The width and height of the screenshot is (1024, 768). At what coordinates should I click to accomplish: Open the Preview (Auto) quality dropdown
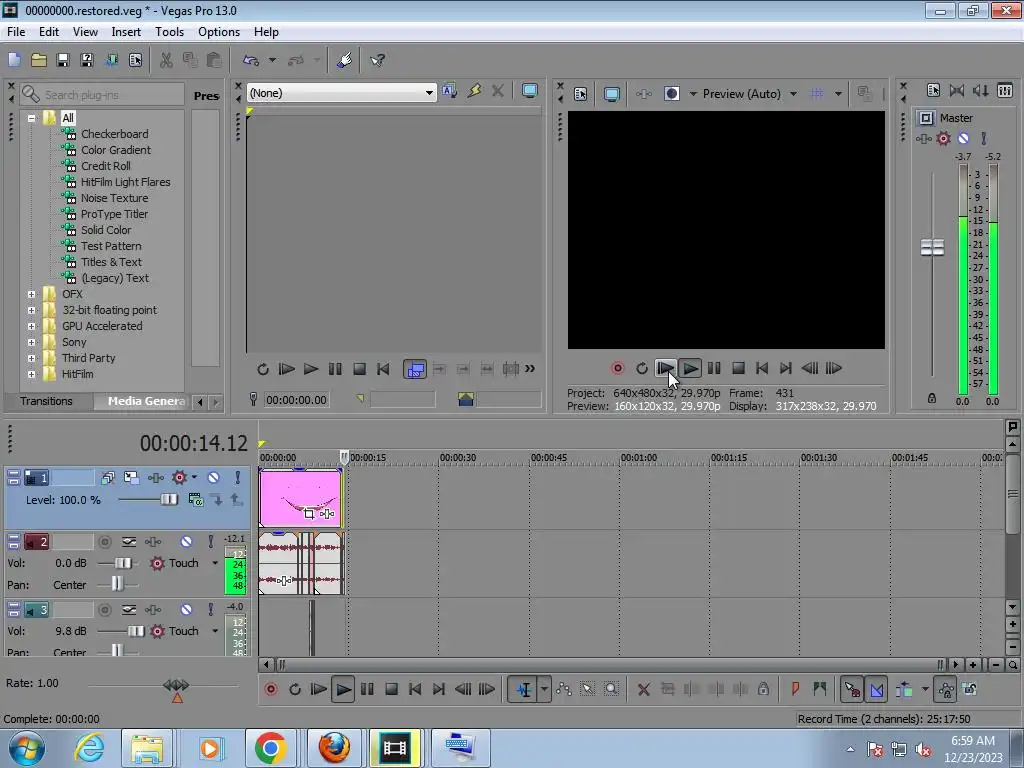(793, 94)
